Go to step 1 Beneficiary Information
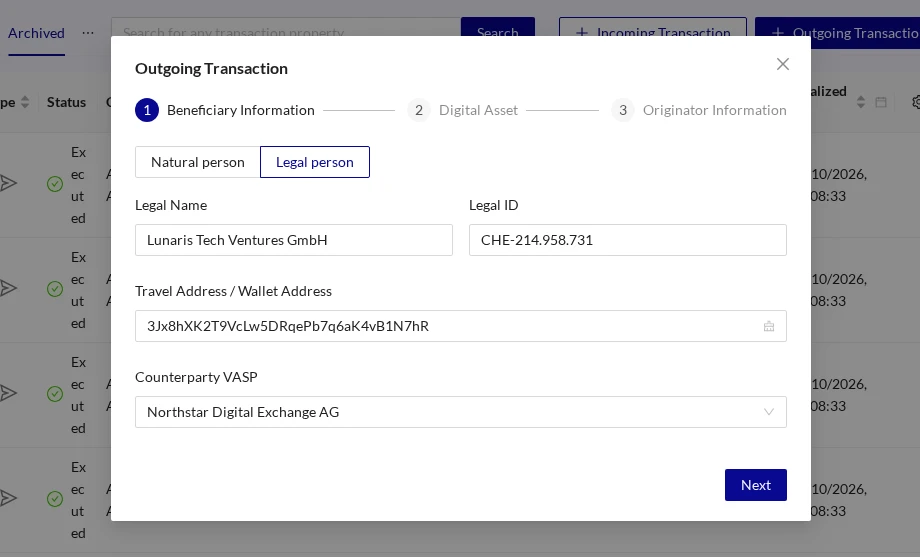 [x=225, y=110]
